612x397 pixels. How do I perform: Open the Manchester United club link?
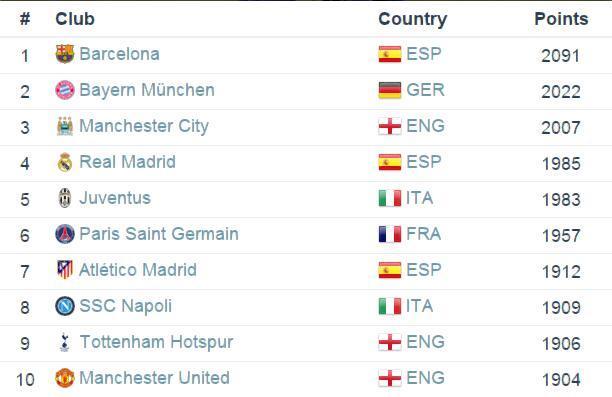click(x=155, y=378)
